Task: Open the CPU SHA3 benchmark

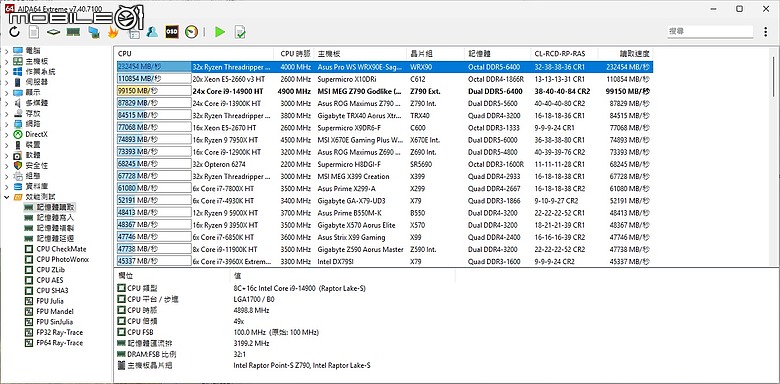Action: (x=52, y=291)
